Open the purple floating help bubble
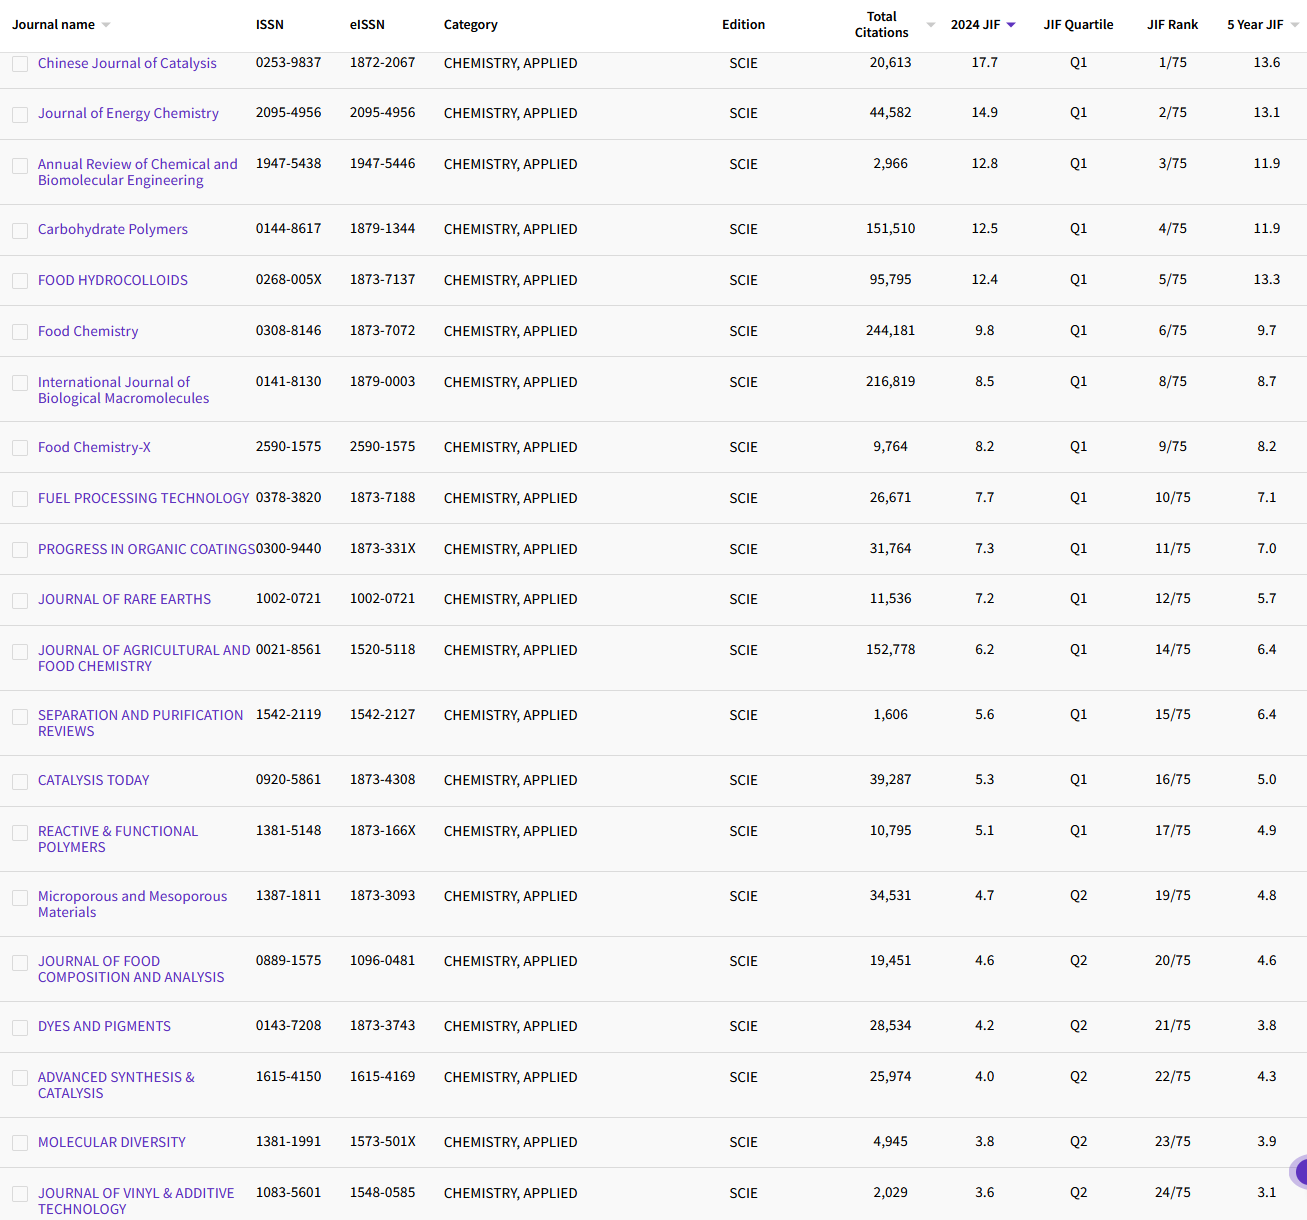The width and height of the screenshot is (1307, 1220). pos(1299,1172)
